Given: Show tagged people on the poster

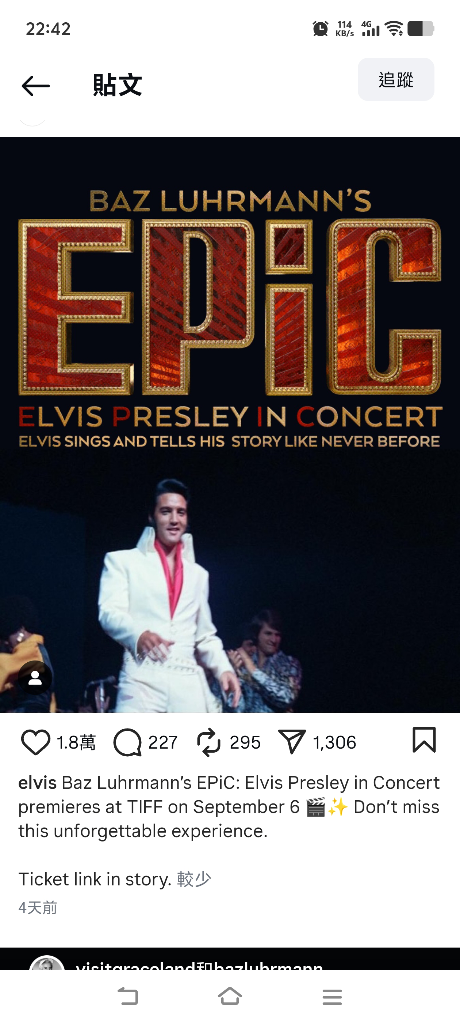Looking at the screenshot, I should tap(35, 678).
